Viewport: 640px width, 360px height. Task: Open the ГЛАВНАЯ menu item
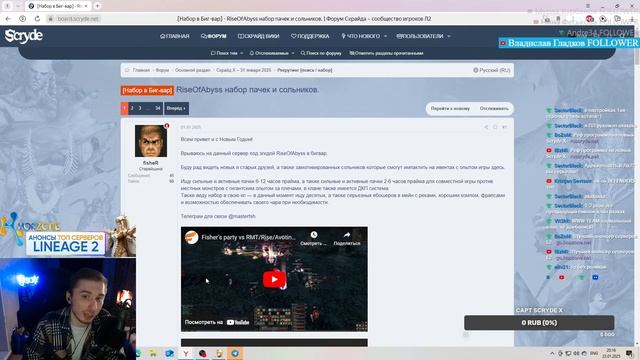point(174,36)
